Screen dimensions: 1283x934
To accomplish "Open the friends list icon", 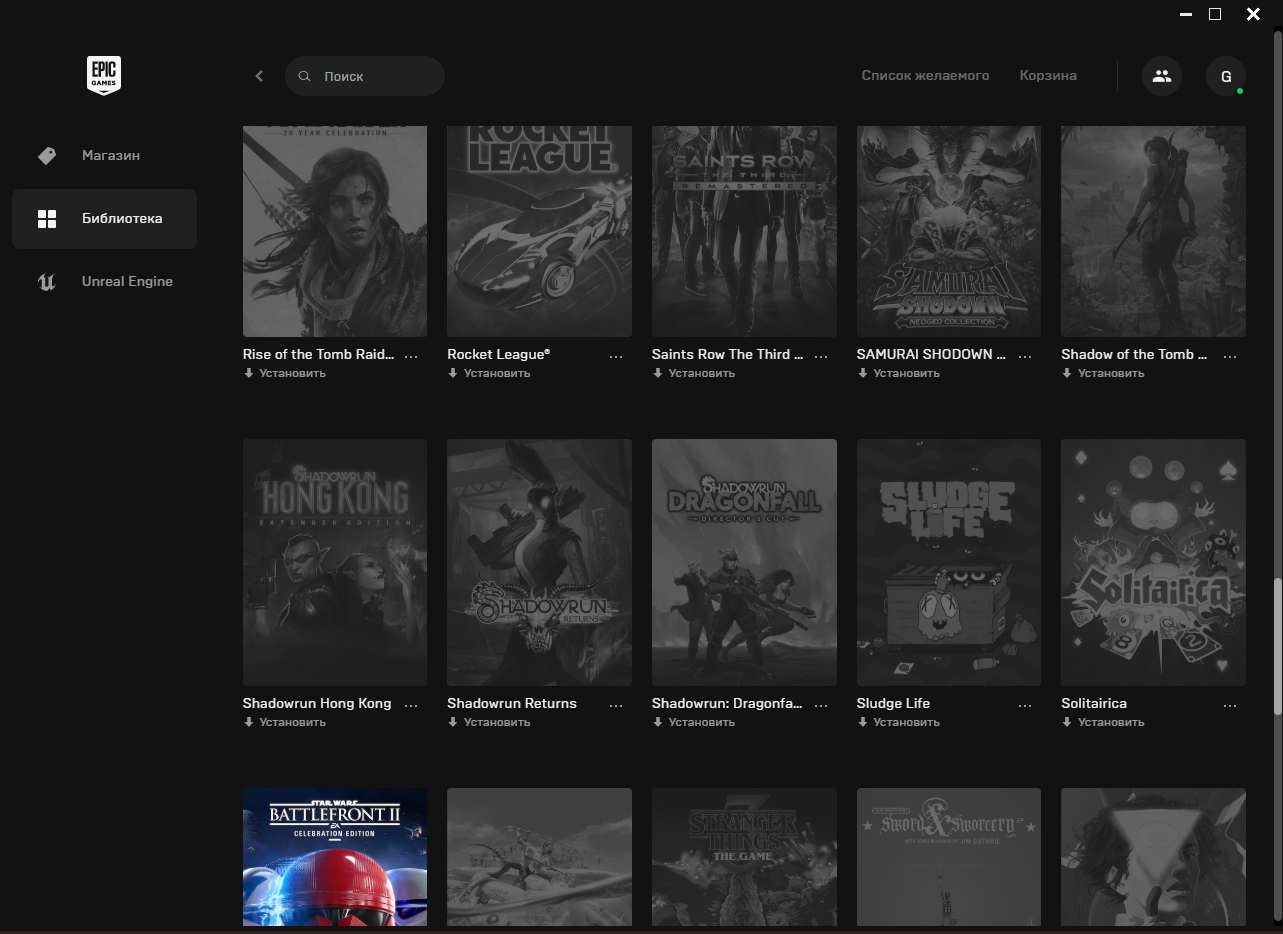I will (1162, 76).
